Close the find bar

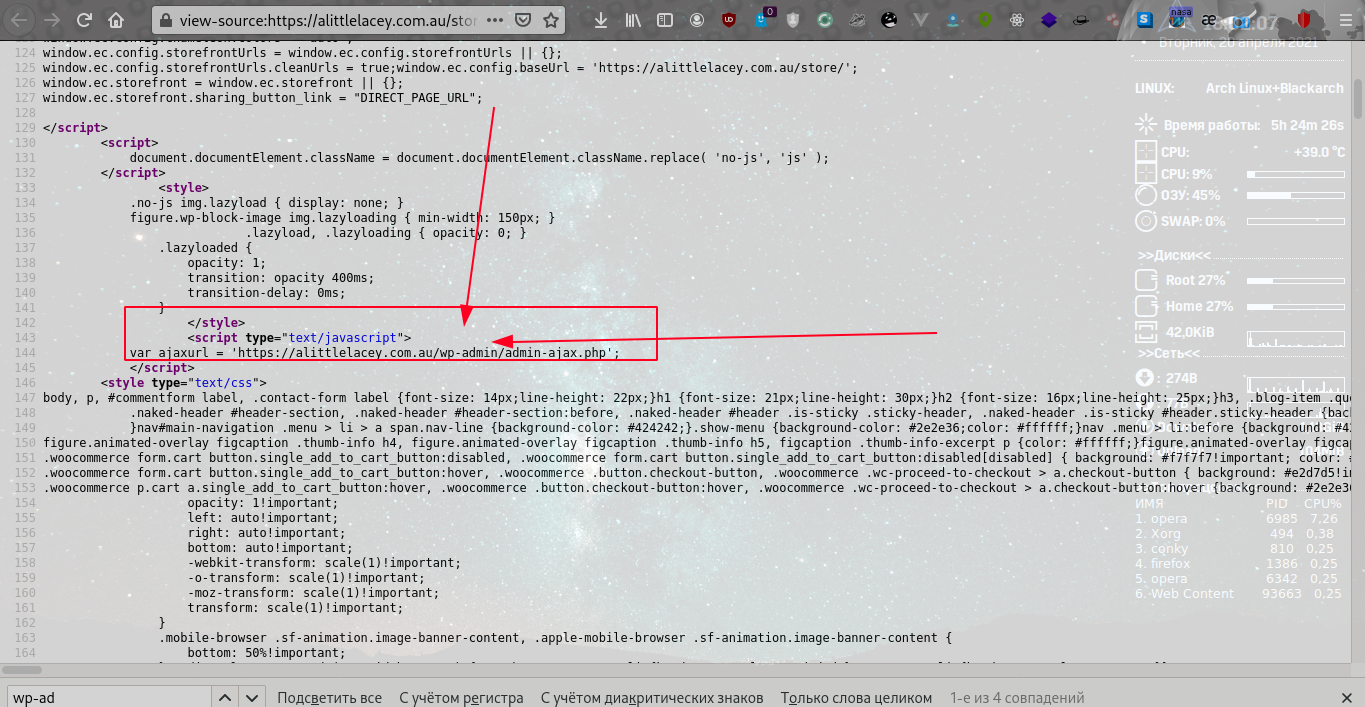[1346, 697]
